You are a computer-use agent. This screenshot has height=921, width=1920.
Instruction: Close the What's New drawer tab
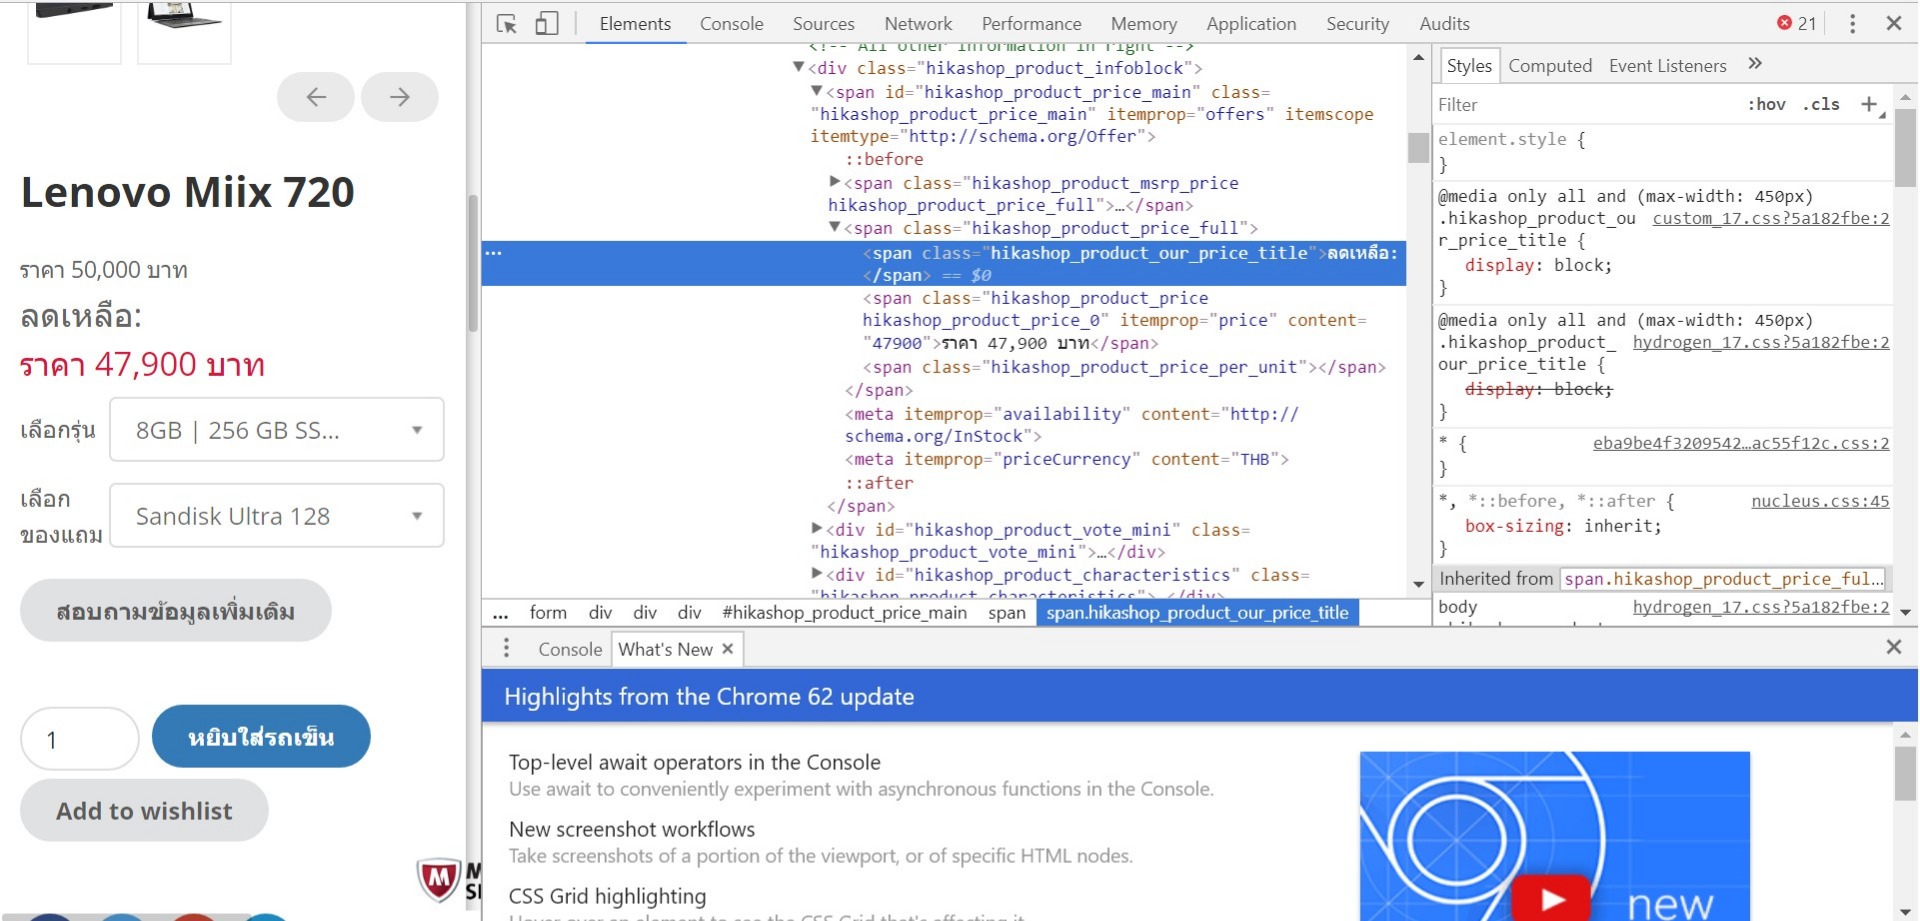728,649
